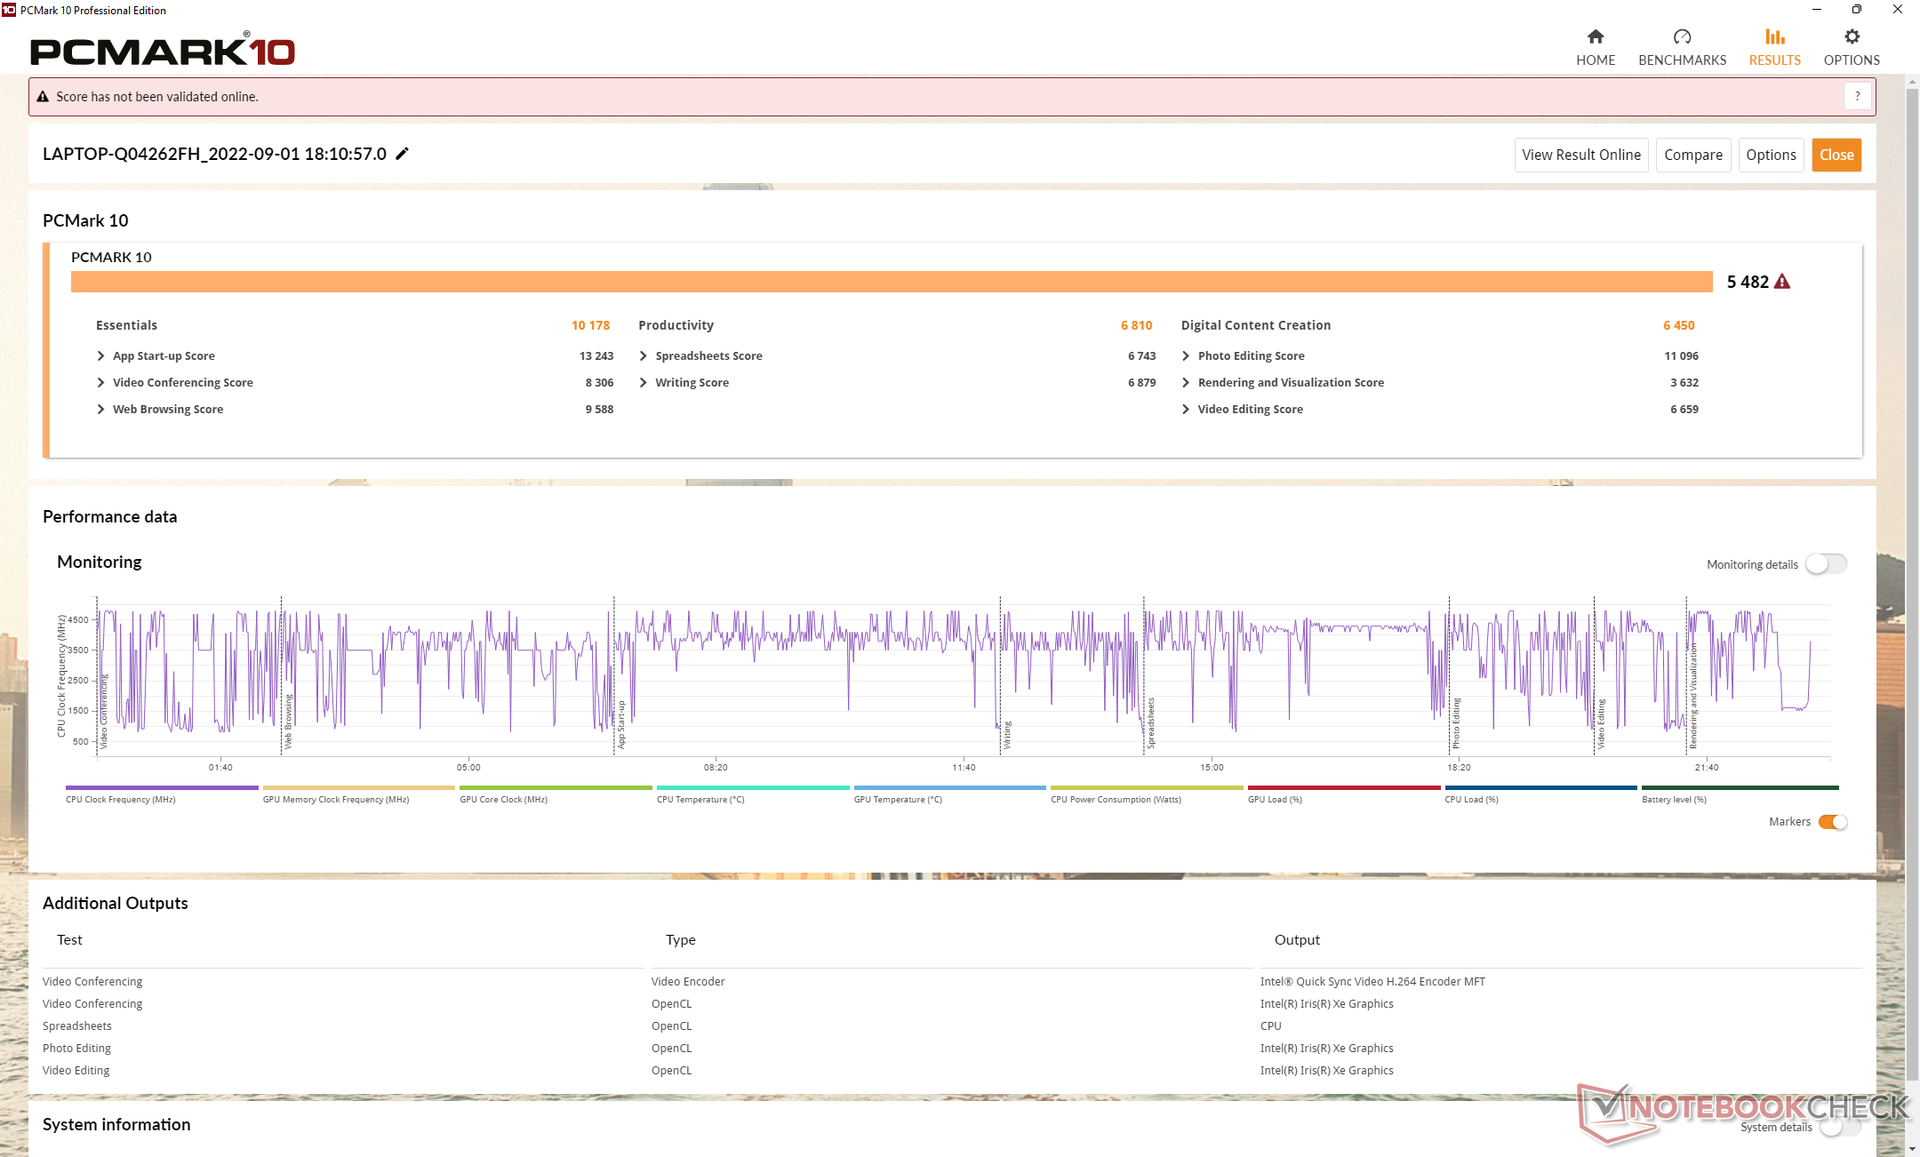Image resolution: width=1920 pixels, height=1157 pixels.
Task: Click alert icon in validation banner
Action: click(x=43, y=97)
